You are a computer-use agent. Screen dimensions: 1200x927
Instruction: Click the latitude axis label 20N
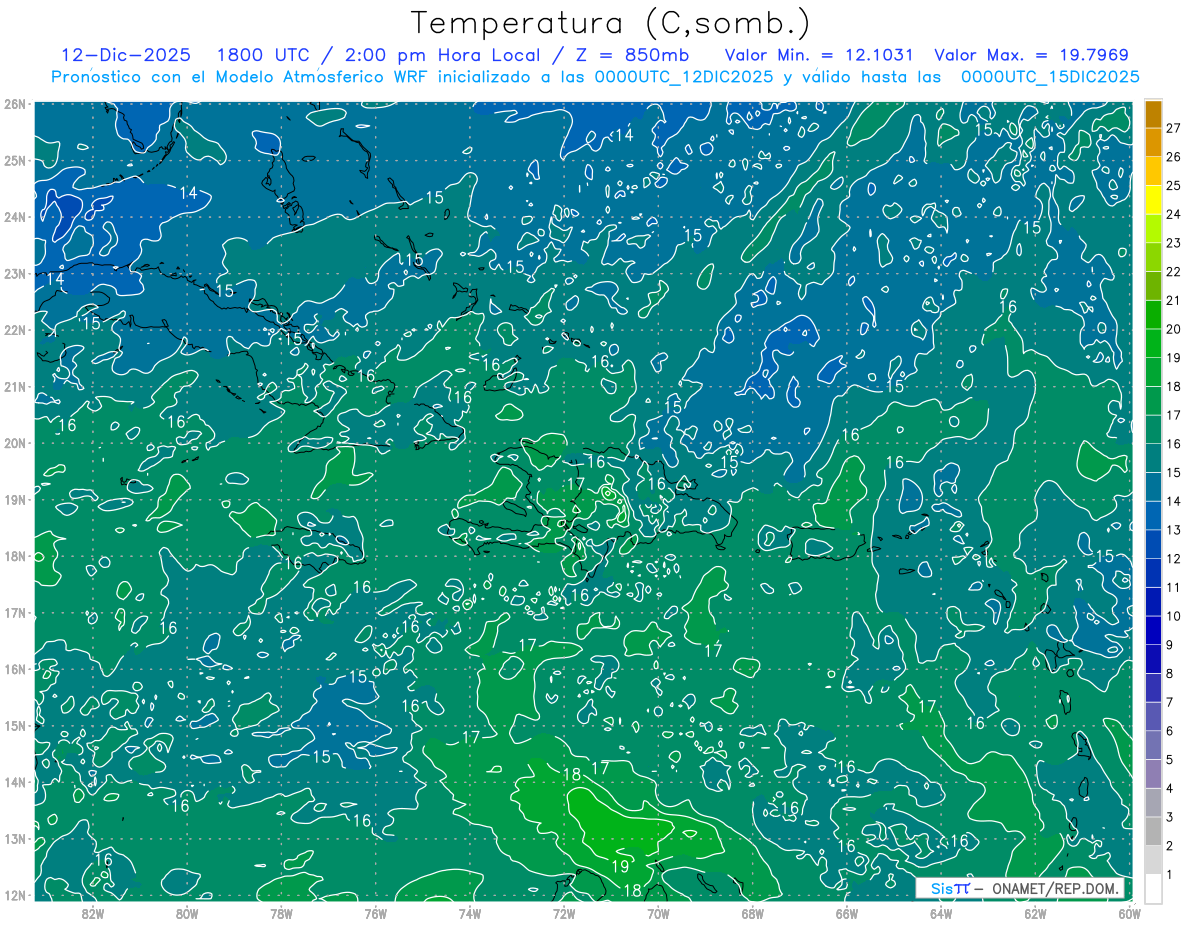[15, 443]
